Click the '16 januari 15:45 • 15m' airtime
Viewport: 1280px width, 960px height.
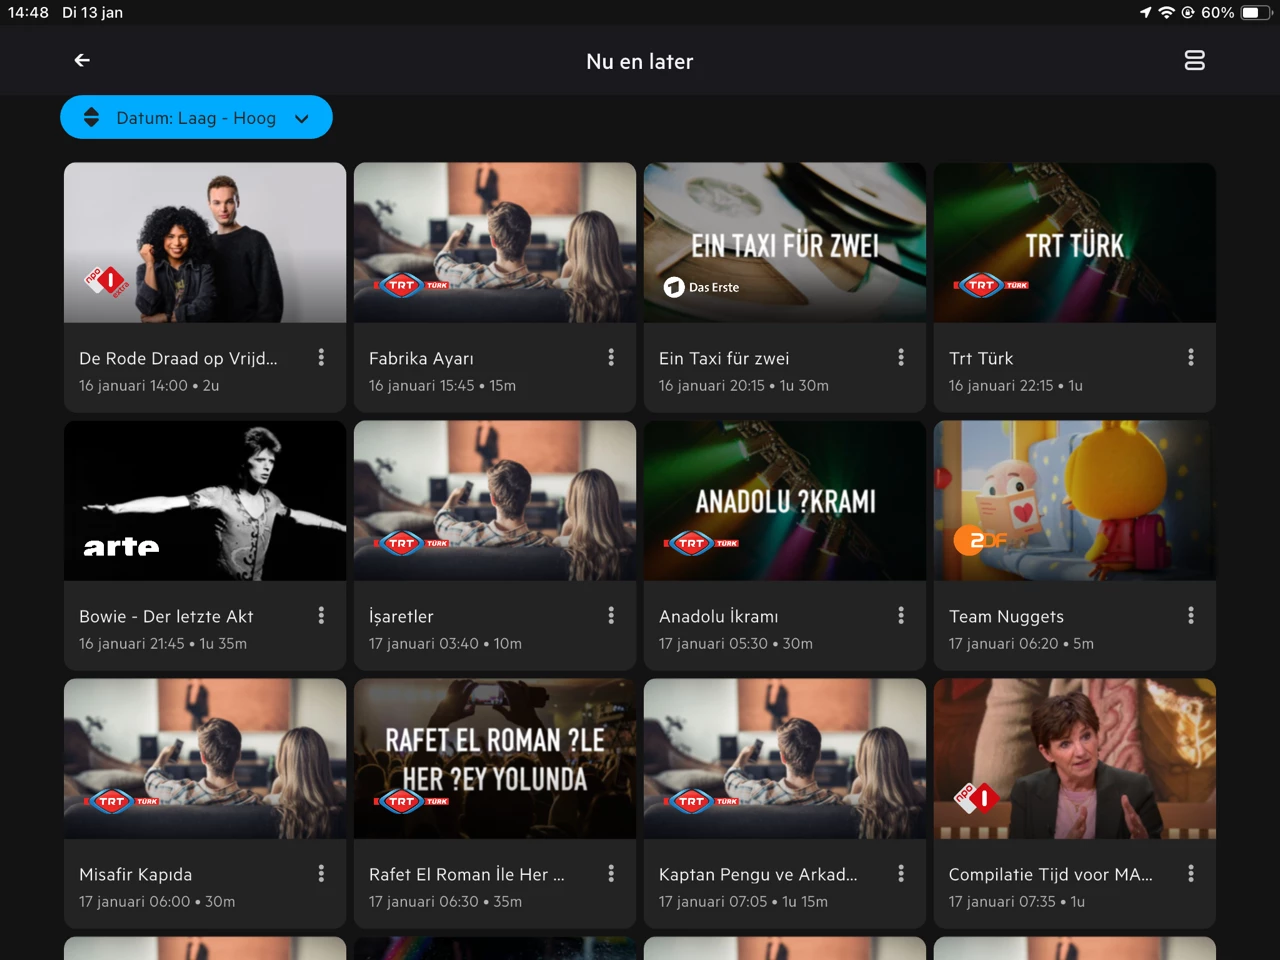(442, 386)
